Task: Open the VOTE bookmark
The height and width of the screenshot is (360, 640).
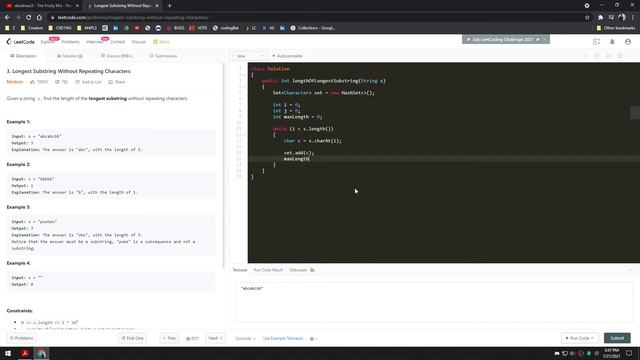Action: tap(198, 28)
